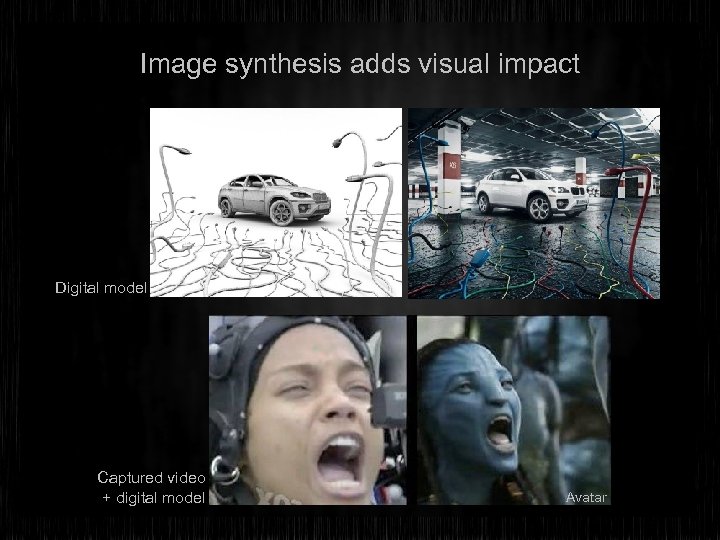Select the blue Avatar character image
Image resolution: width=720 pixels, height=540 pixels.
tap(514, 410)
